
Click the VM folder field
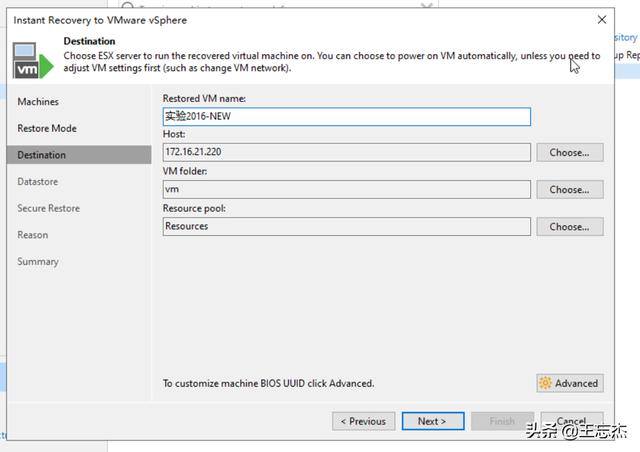click(x=347, y=189)
